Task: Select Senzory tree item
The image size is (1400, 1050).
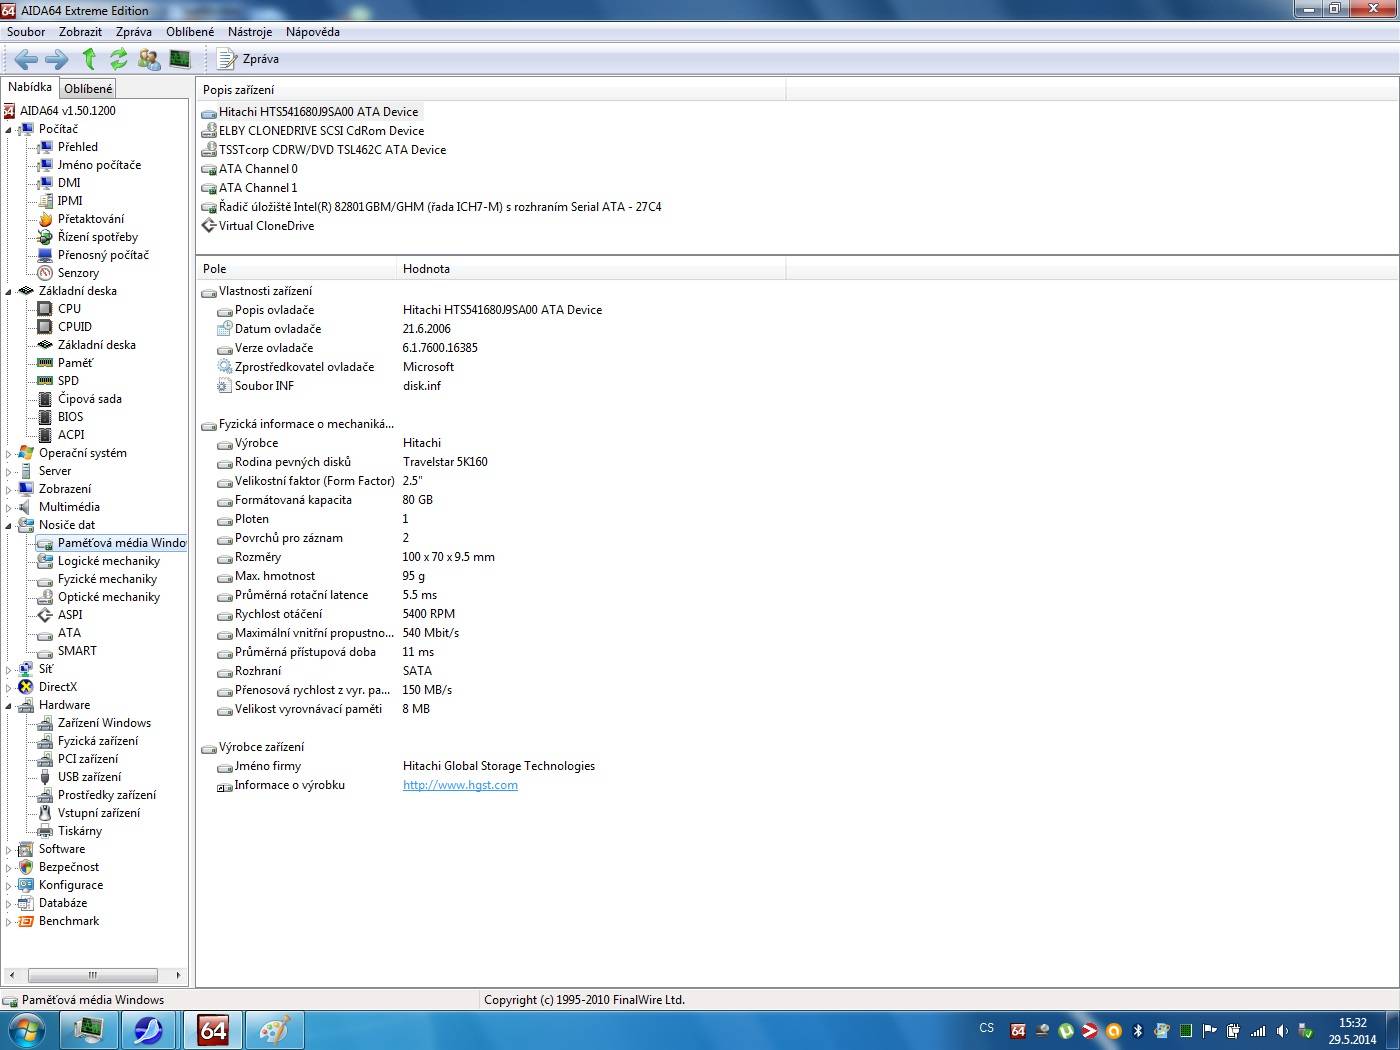Action: (x=78, y=273)
